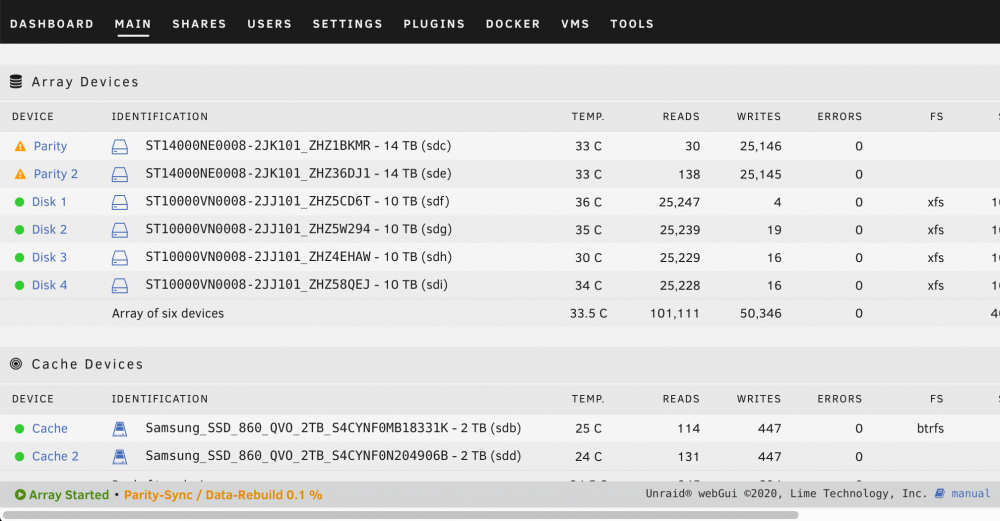1000x521 pixels.
Task: Open the Disk 1 device link
Action: 49,202
